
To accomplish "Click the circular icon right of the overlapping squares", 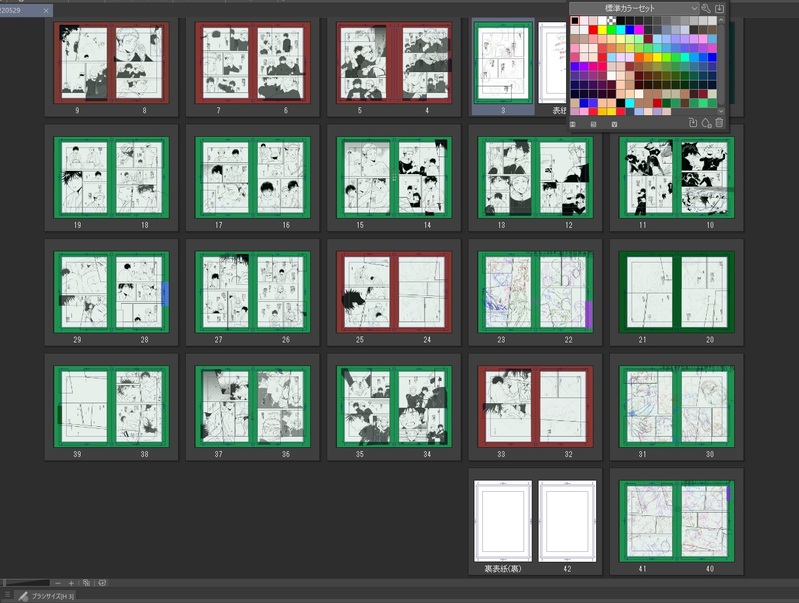I will 102,583.
